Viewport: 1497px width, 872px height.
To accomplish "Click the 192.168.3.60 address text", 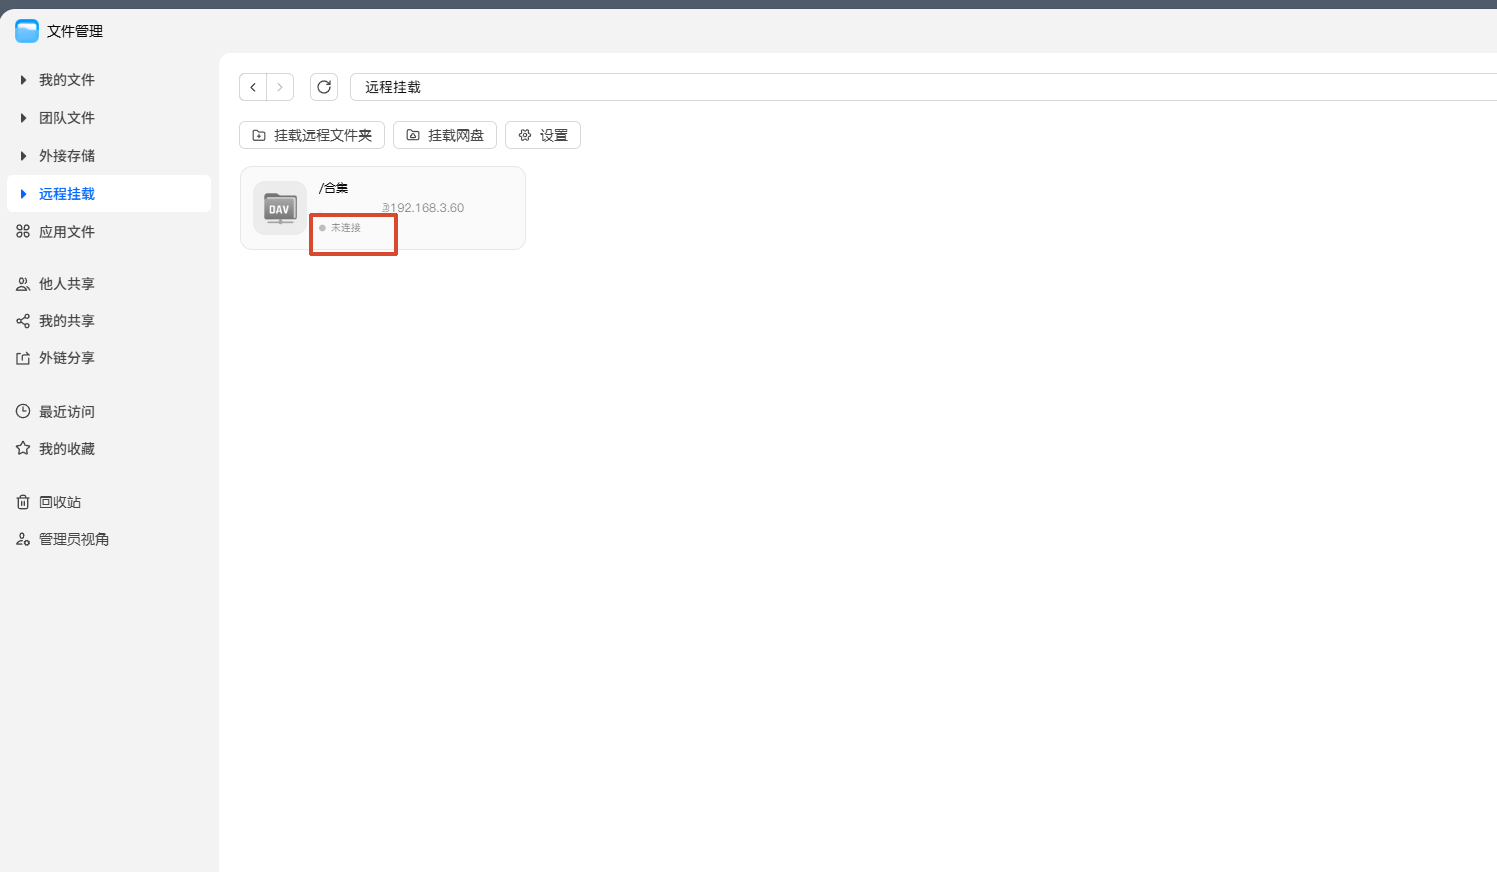I will click(427, 208).
